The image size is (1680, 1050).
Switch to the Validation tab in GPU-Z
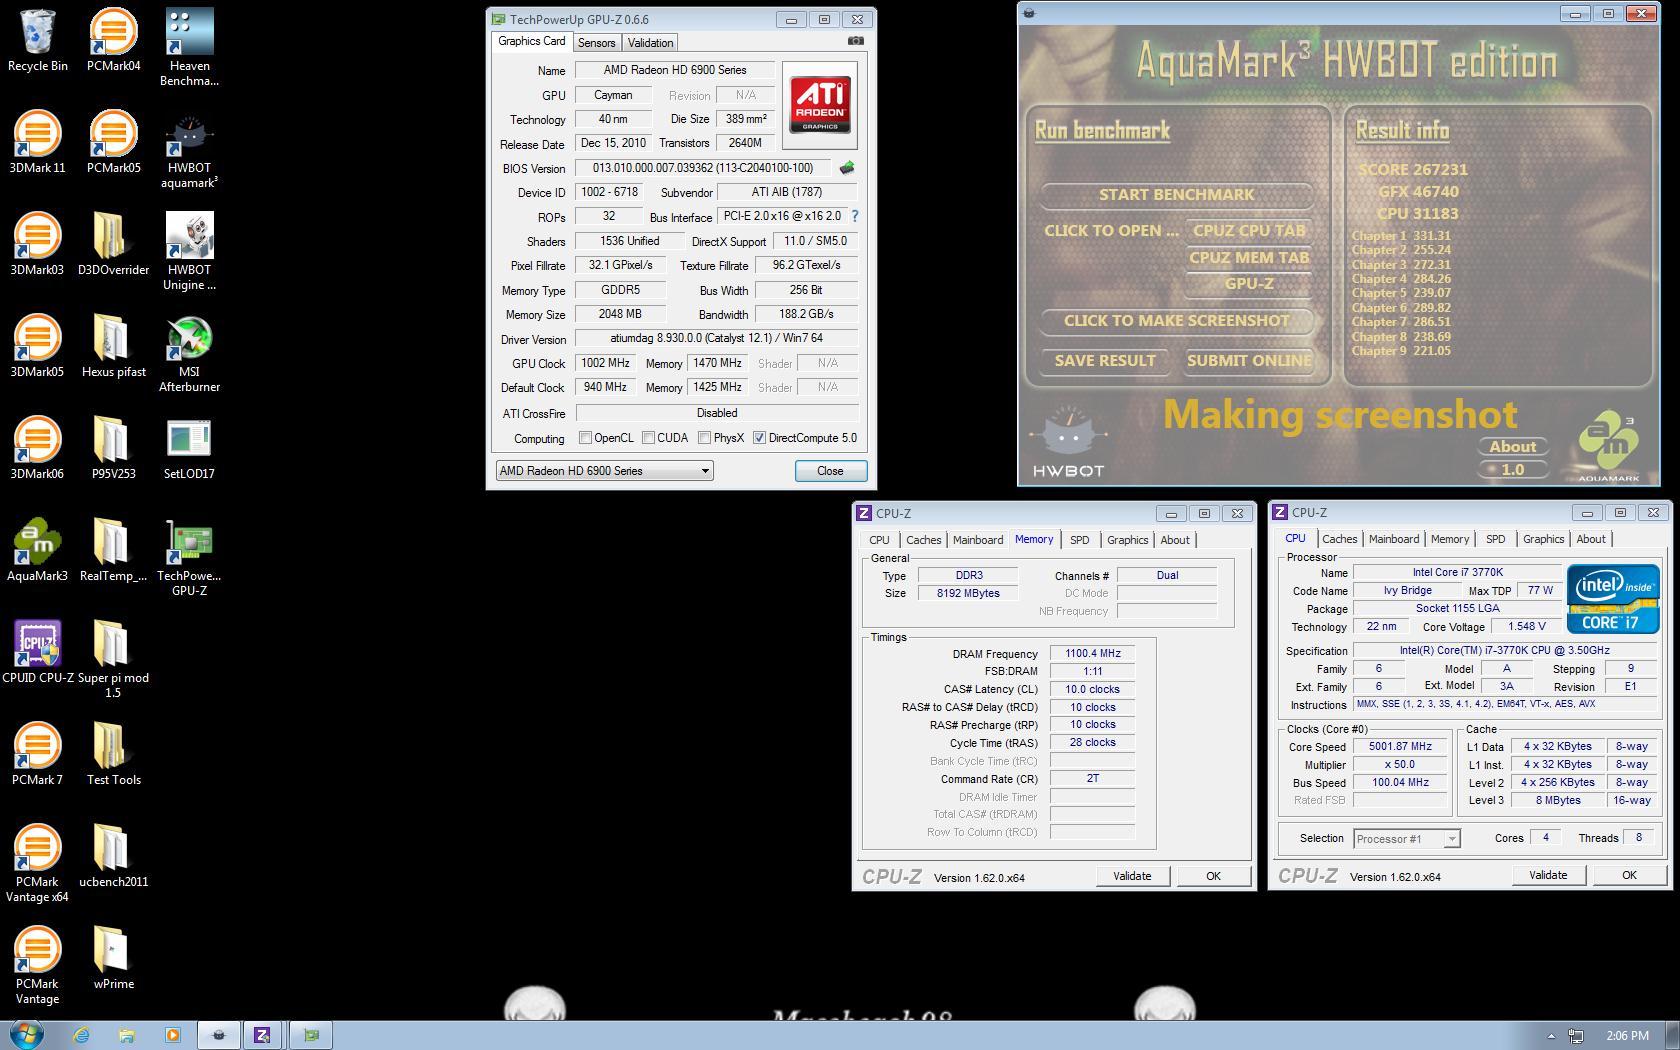(x=650, y=43)
